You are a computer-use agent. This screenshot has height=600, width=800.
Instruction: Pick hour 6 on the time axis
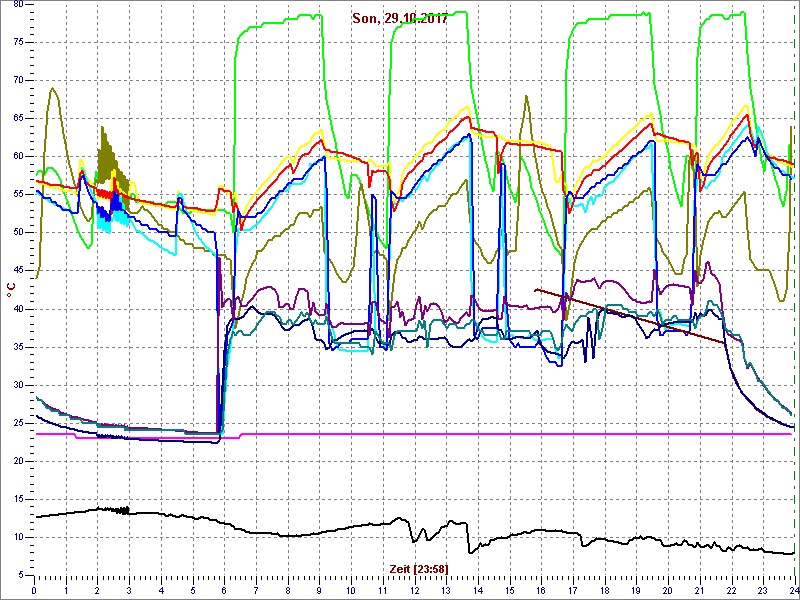point(224,591)
